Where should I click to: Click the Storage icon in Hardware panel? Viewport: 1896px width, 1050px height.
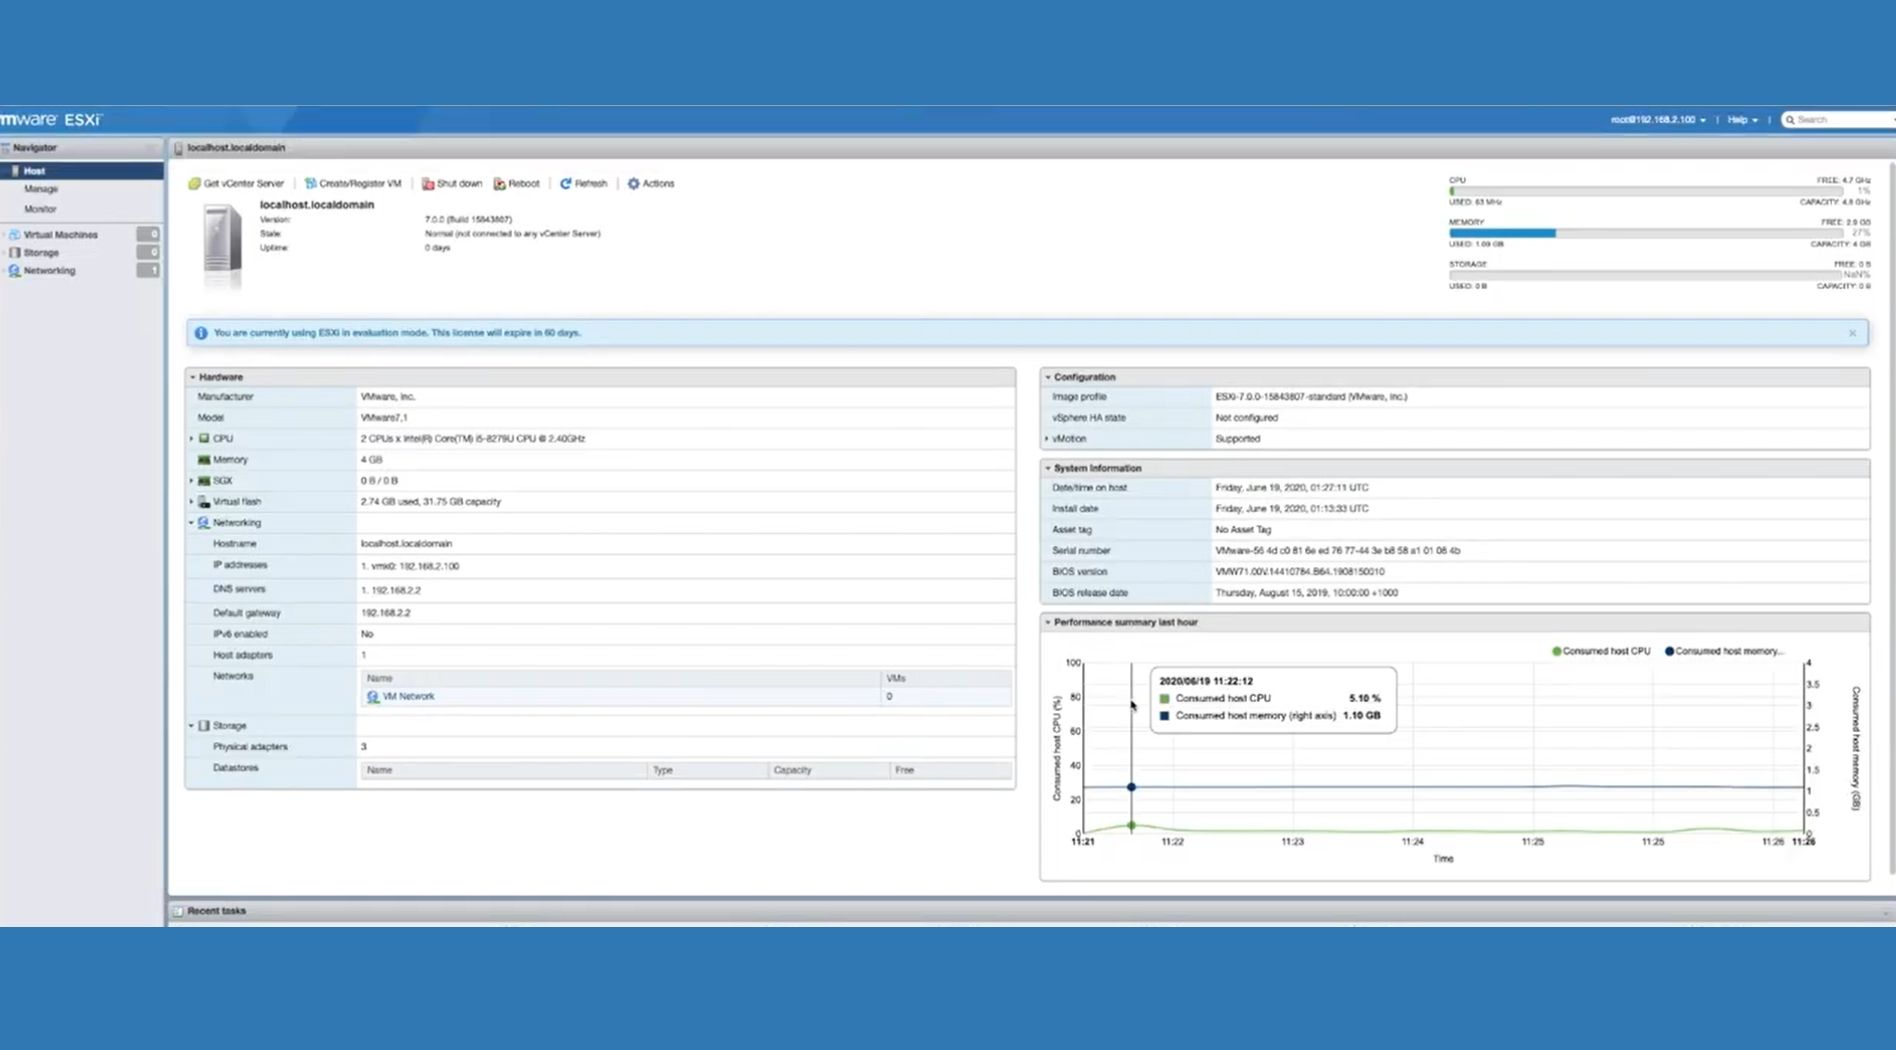[x=204, y=726]
